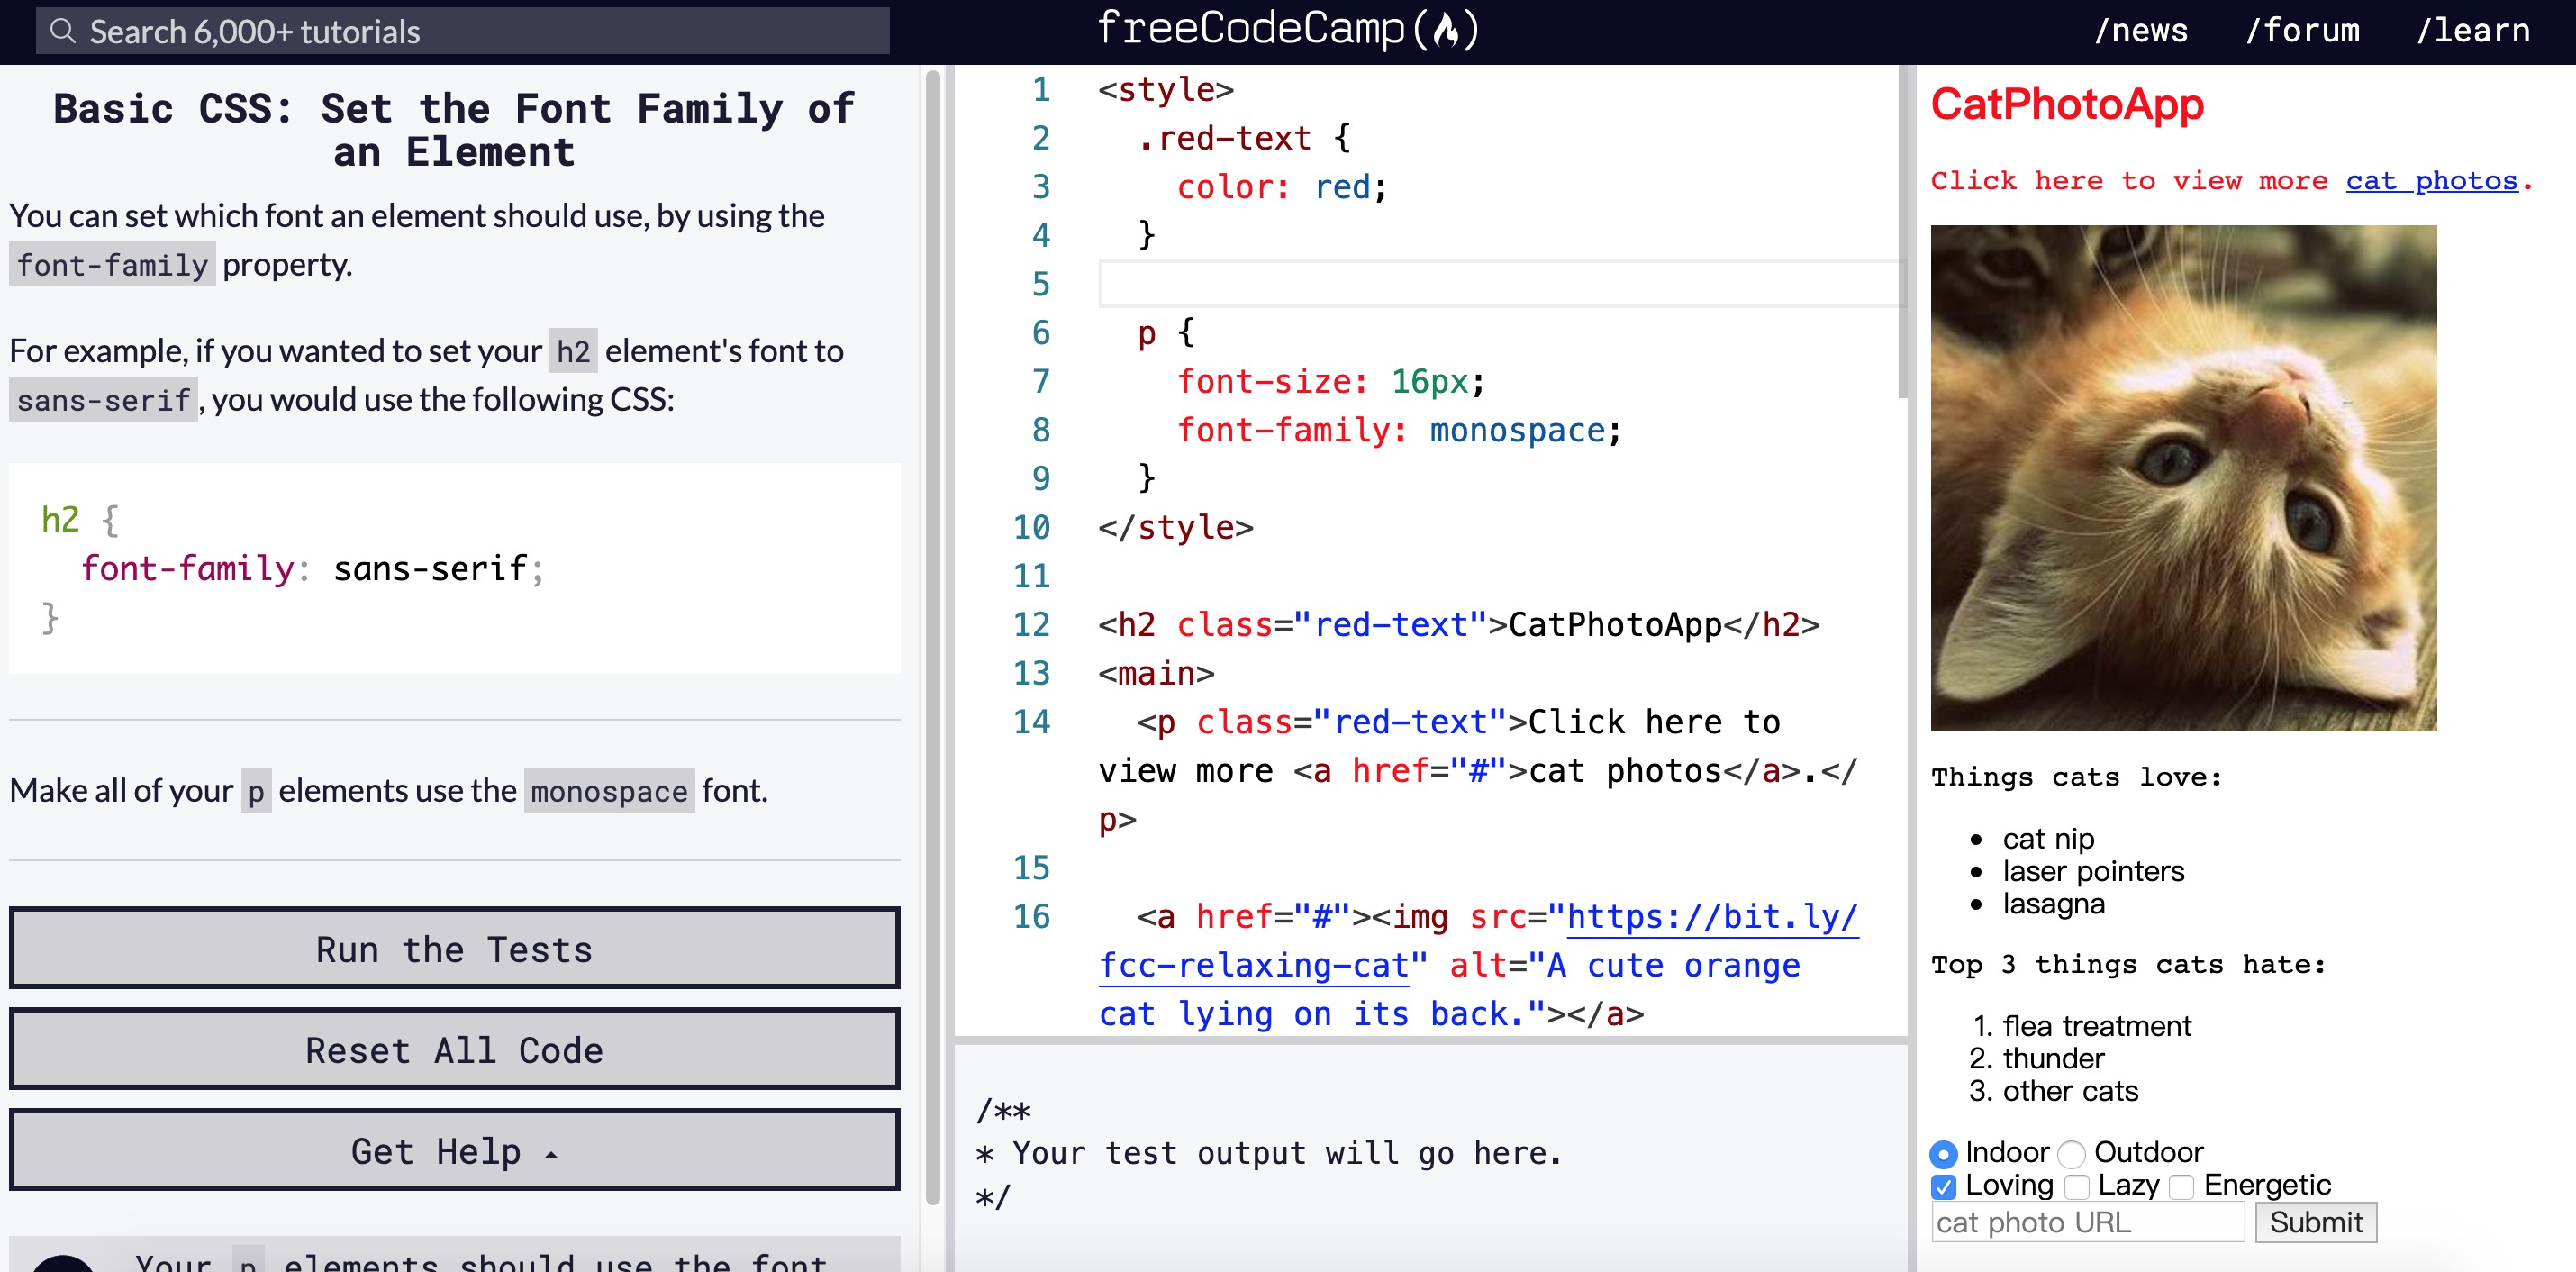
Task: Open the /forum navigation link
Action: [2302, 31]
